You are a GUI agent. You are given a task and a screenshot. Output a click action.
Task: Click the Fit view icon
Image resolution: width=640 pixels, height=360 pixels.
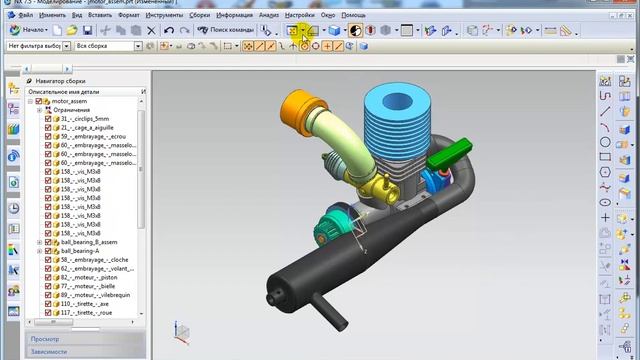[x=292, y=30]
